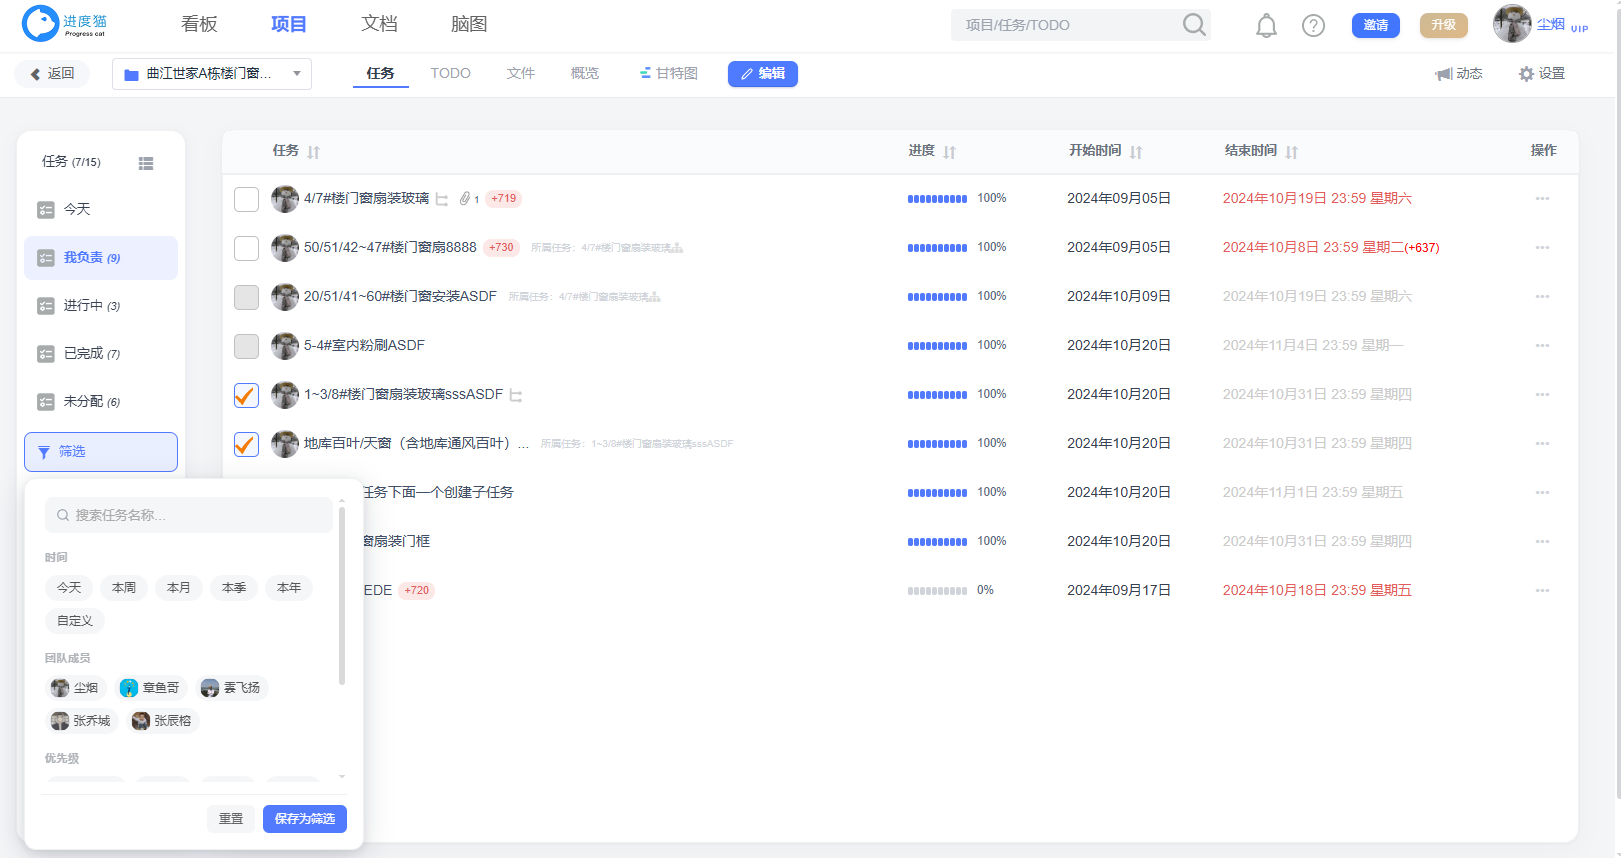Toggle the 20/51/41~60#楼门窗安装ASDF checkbox
This screenshot has width=1621, height=858.
246,297
